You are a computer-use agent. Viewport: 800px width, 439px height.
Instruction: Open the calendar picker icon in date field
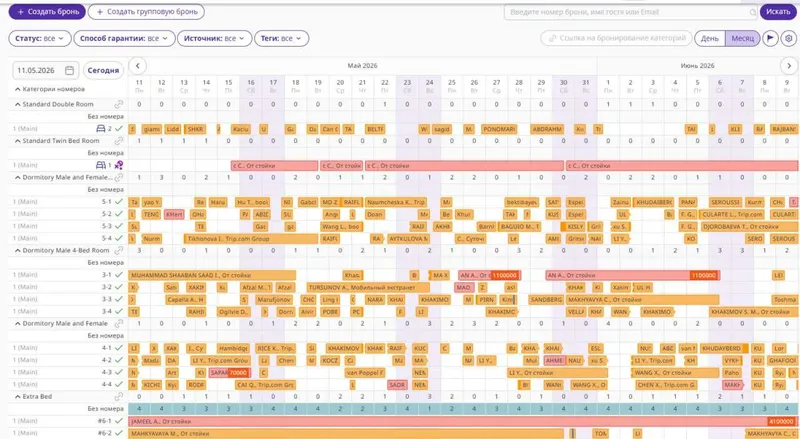(69, 70)
